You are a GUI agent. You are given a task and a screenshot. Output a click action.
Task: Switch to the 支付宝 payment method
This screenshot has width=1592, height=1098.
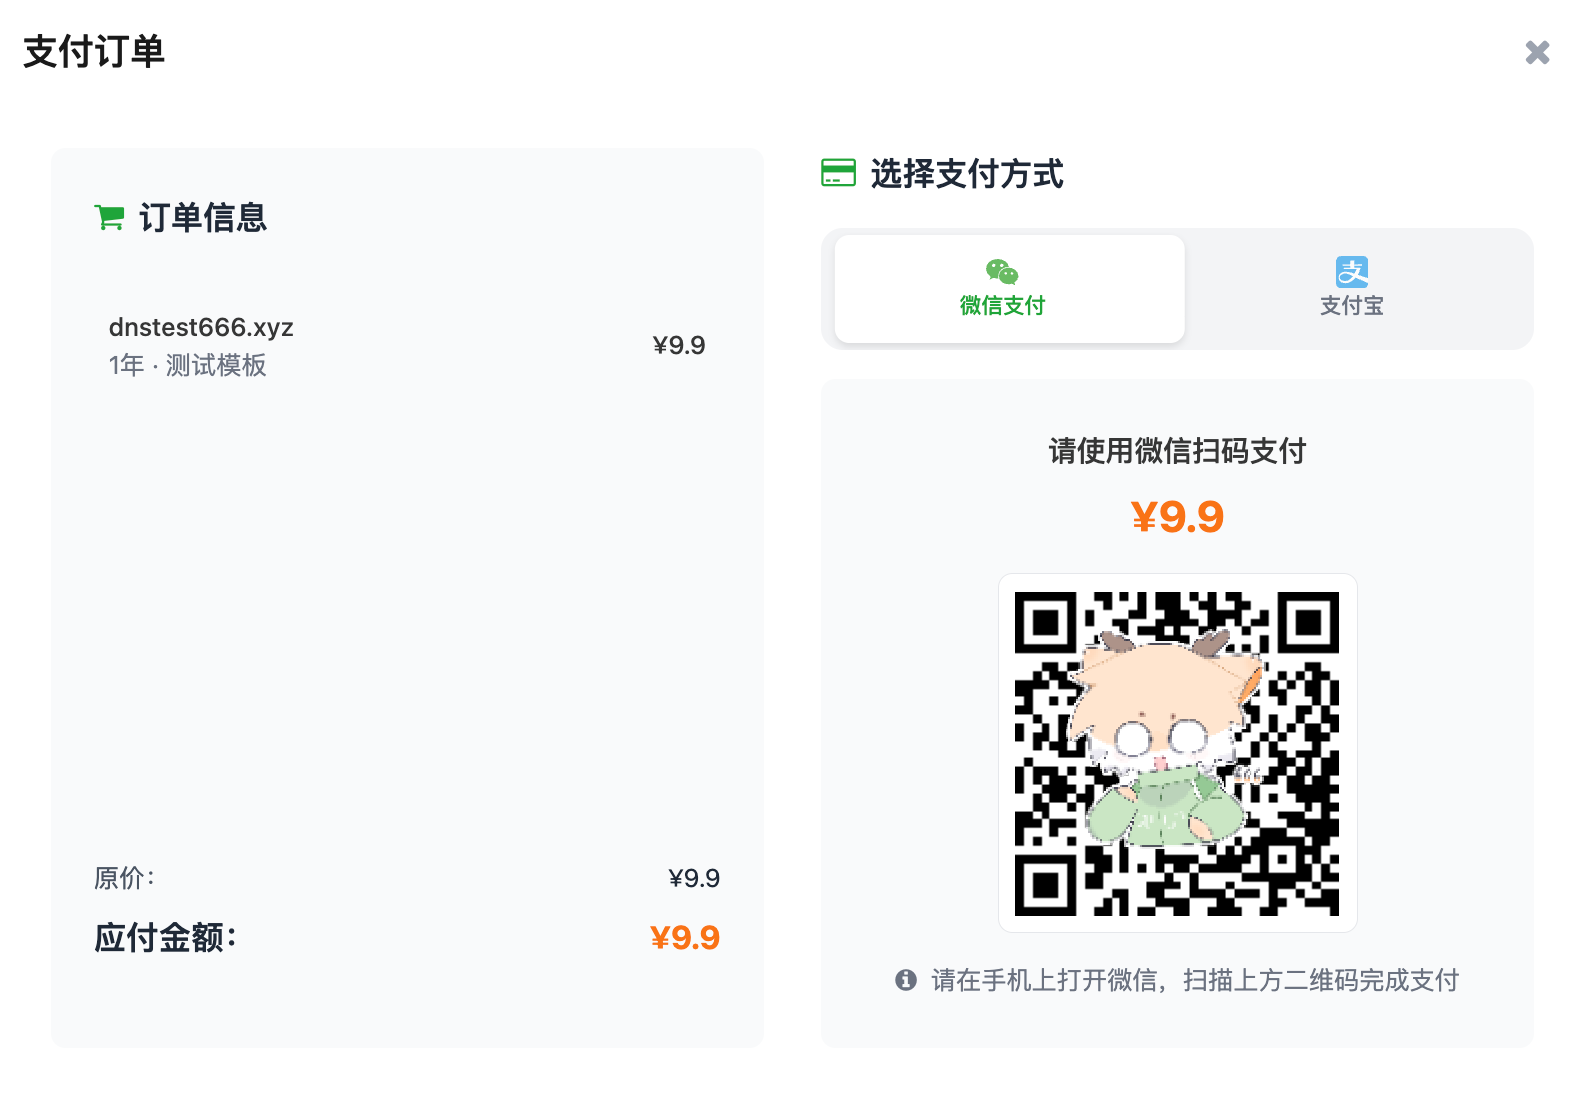[x=1351, y=289]
